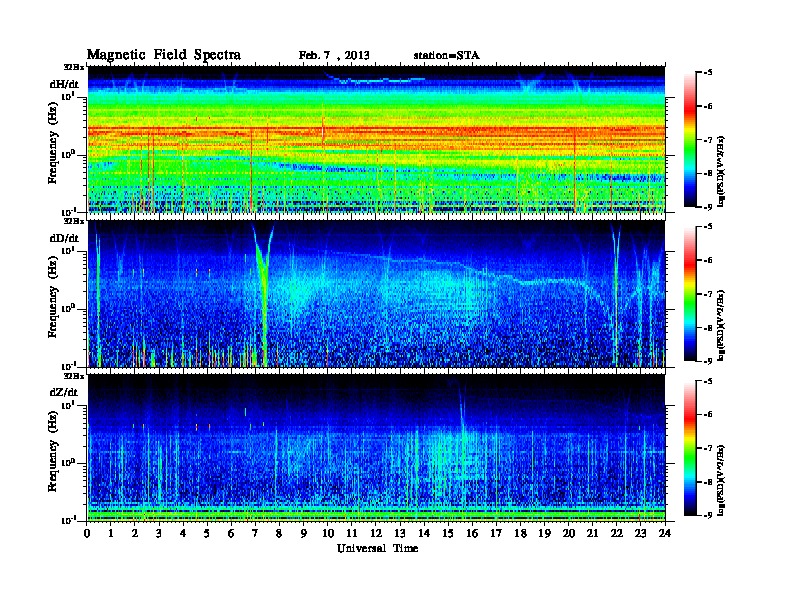Screen dimensions: 792x612
Task: Click the '0' hour tick label
Action: tap(87, 533)
